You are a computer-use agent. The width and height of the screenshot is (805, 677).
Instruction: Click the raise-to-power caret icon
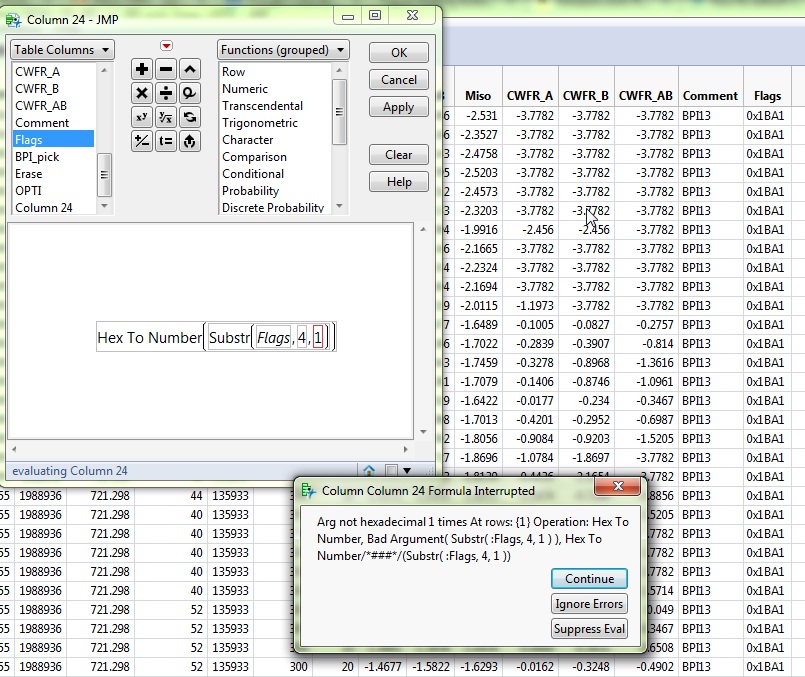pyautogui.click(x=189, y=70)
